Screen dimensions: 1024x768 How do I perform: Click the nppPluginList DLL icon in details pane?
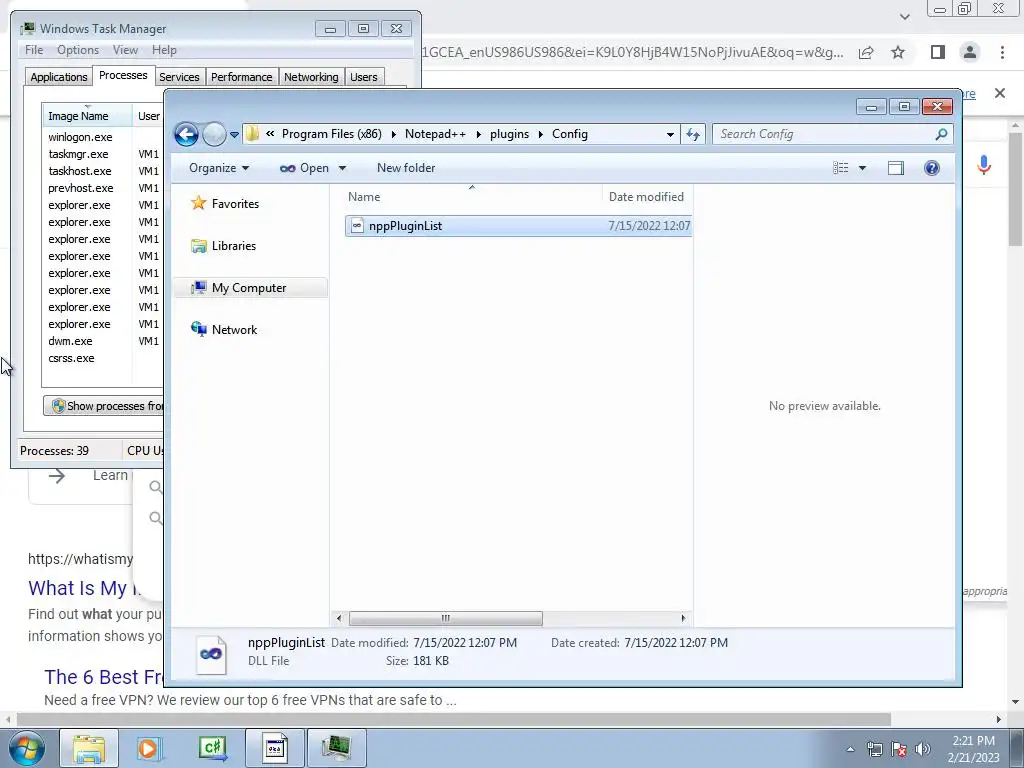coord(211,654)
